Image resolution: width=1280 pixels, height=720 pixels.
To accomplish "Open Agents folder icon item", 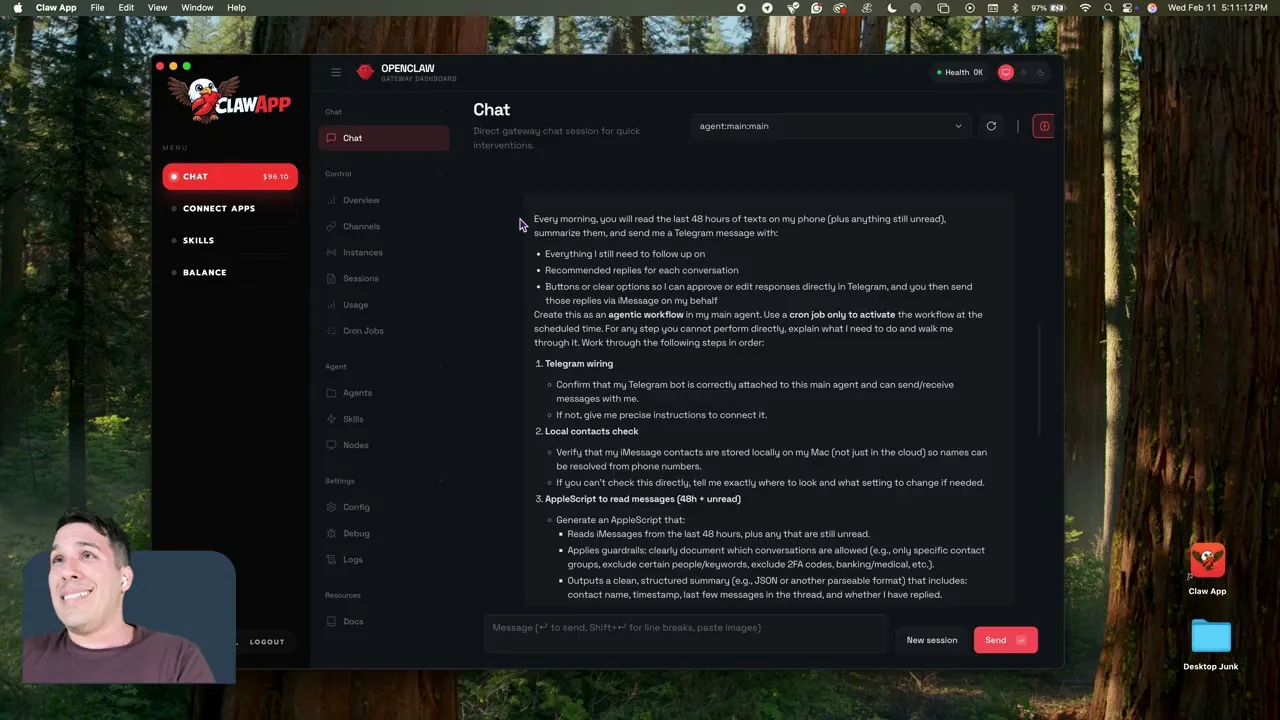I will (x=384, y=393).
